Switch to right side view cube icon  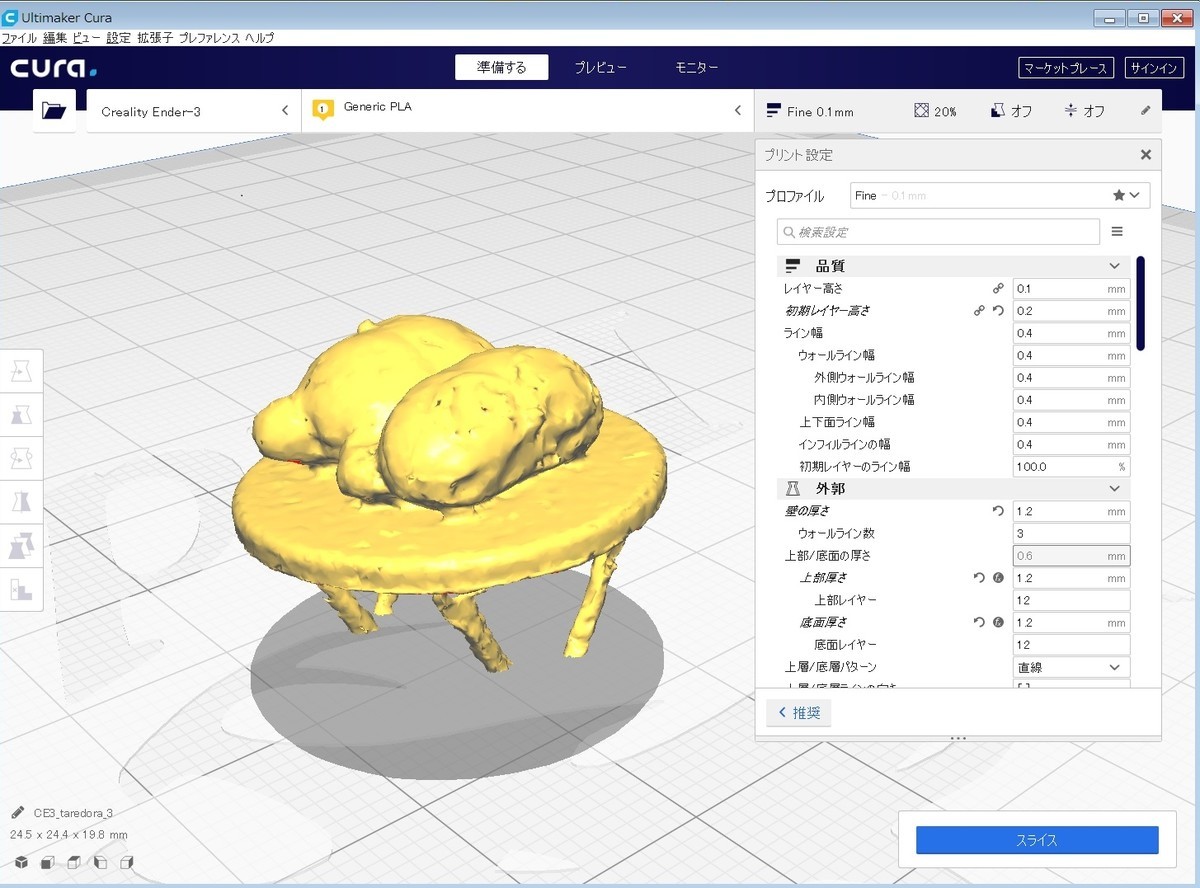click(126, 863)
